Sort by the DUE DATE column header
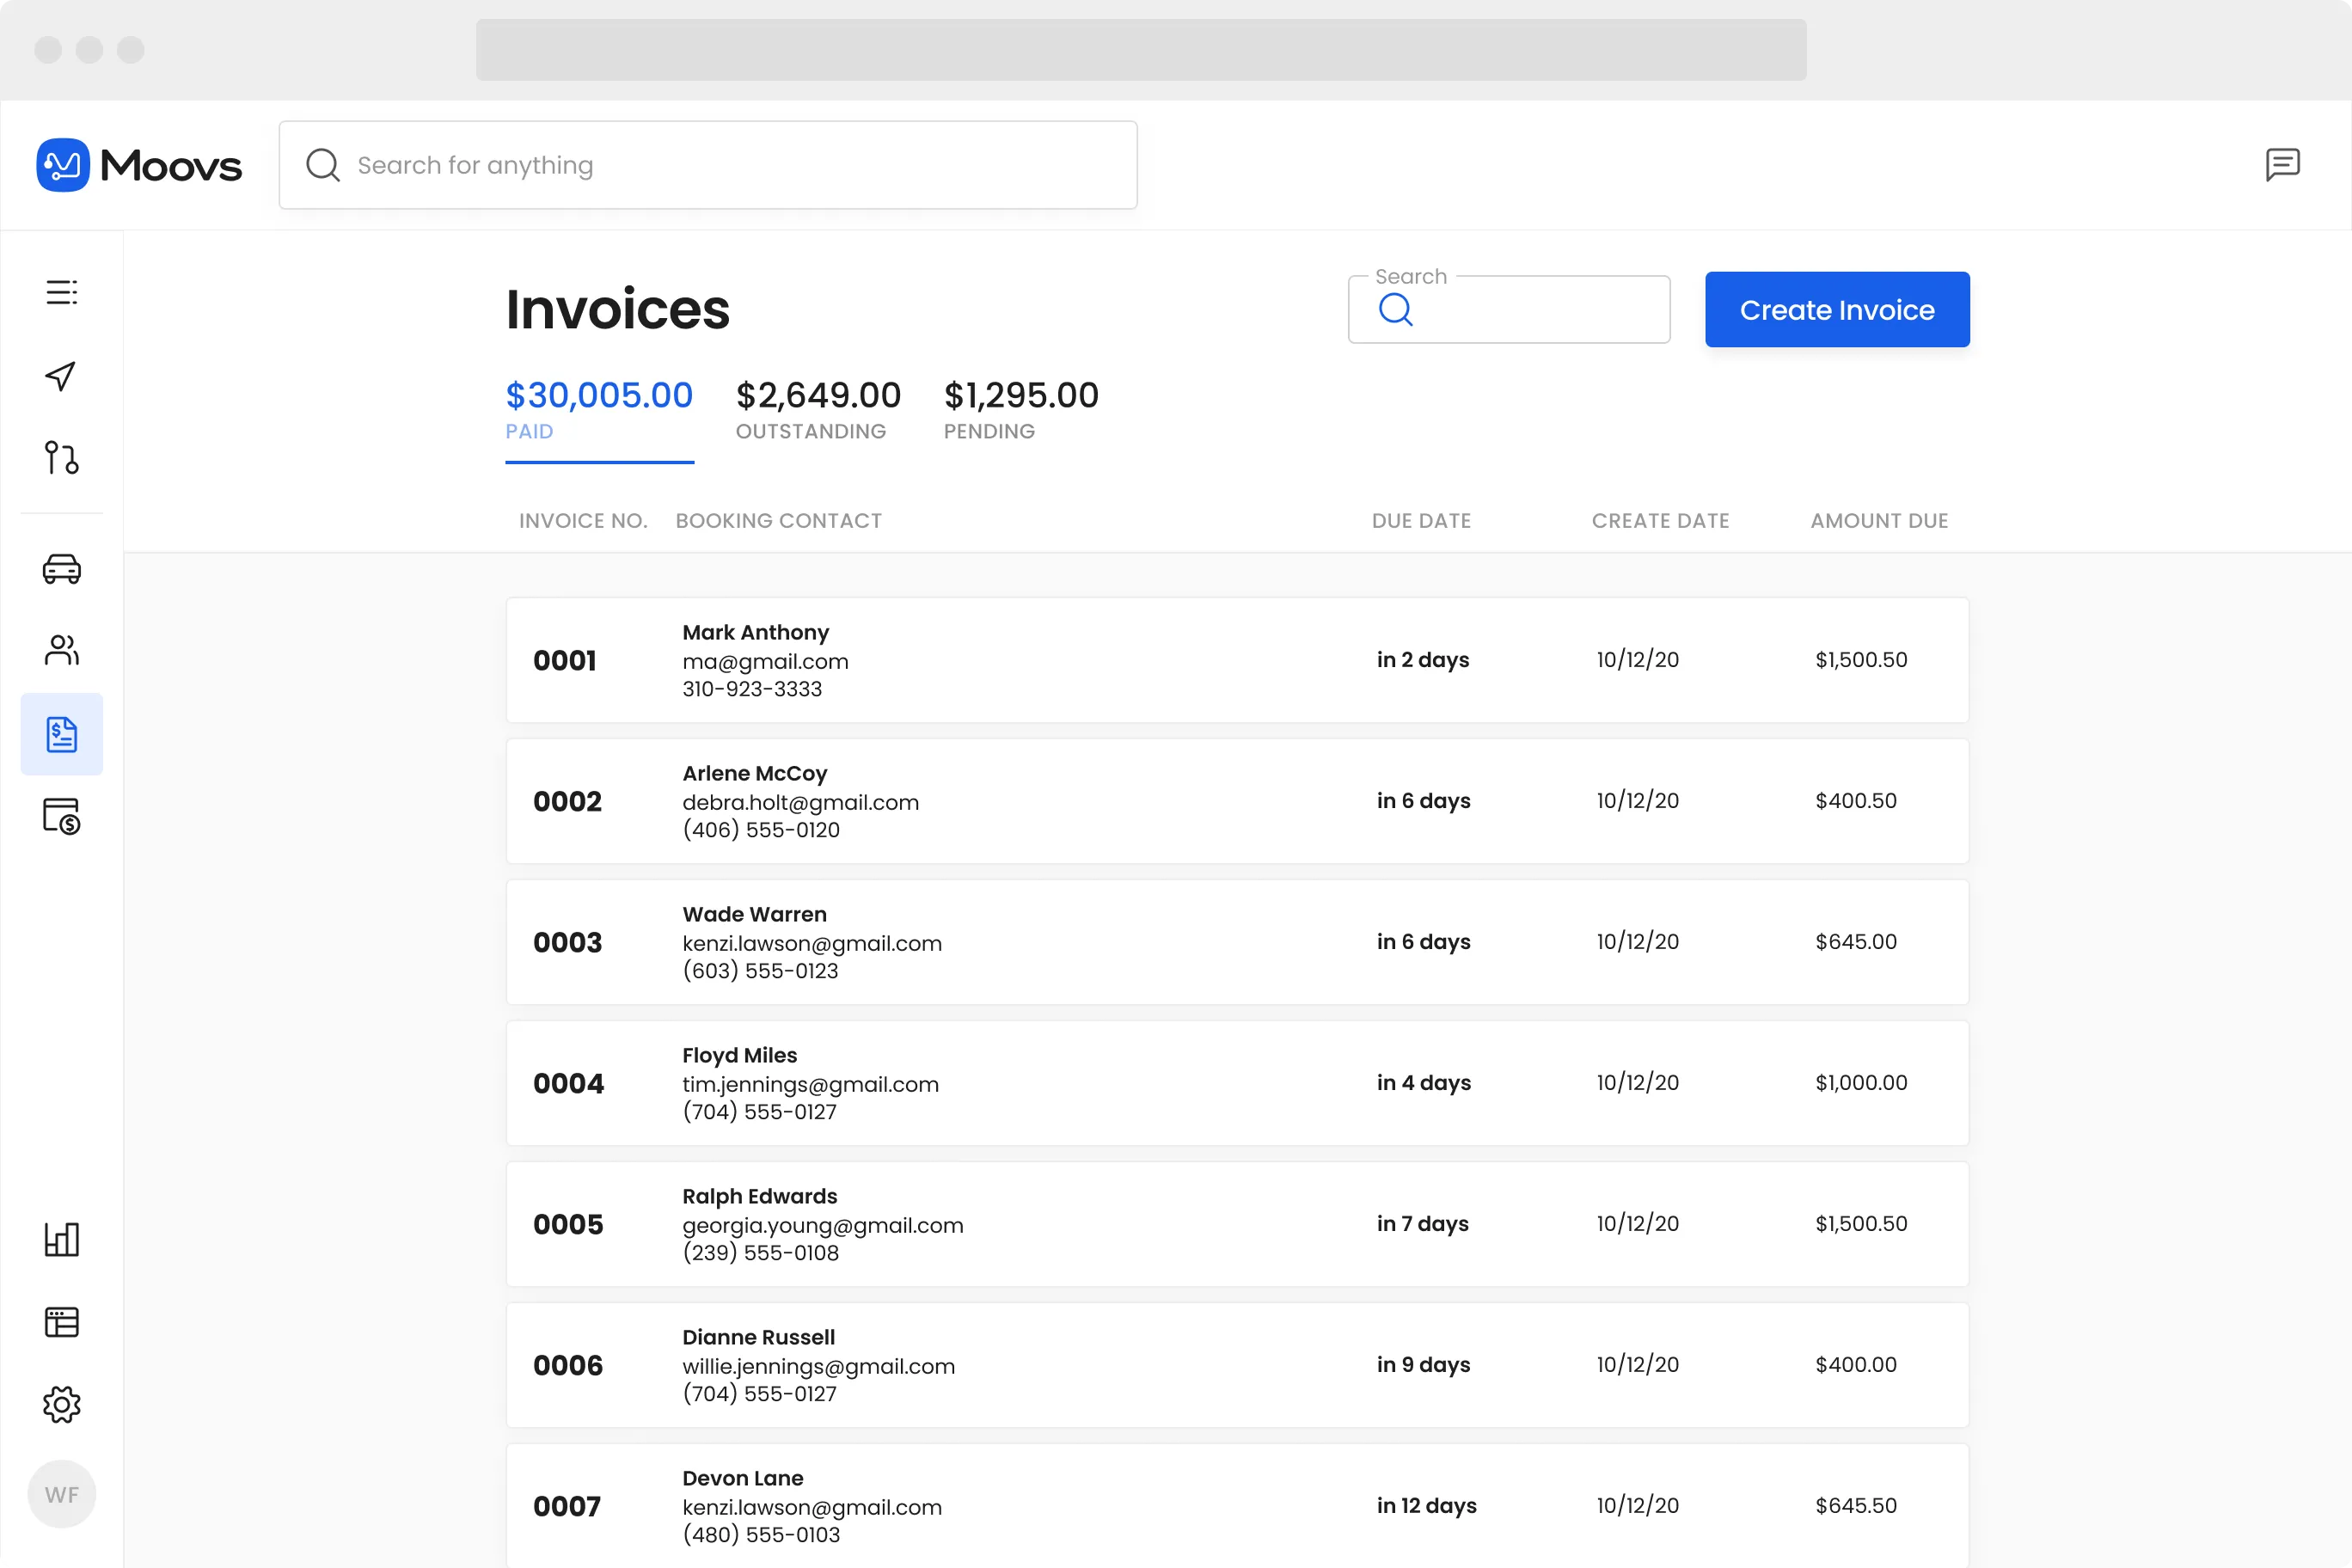 (x=1421, y=521)
